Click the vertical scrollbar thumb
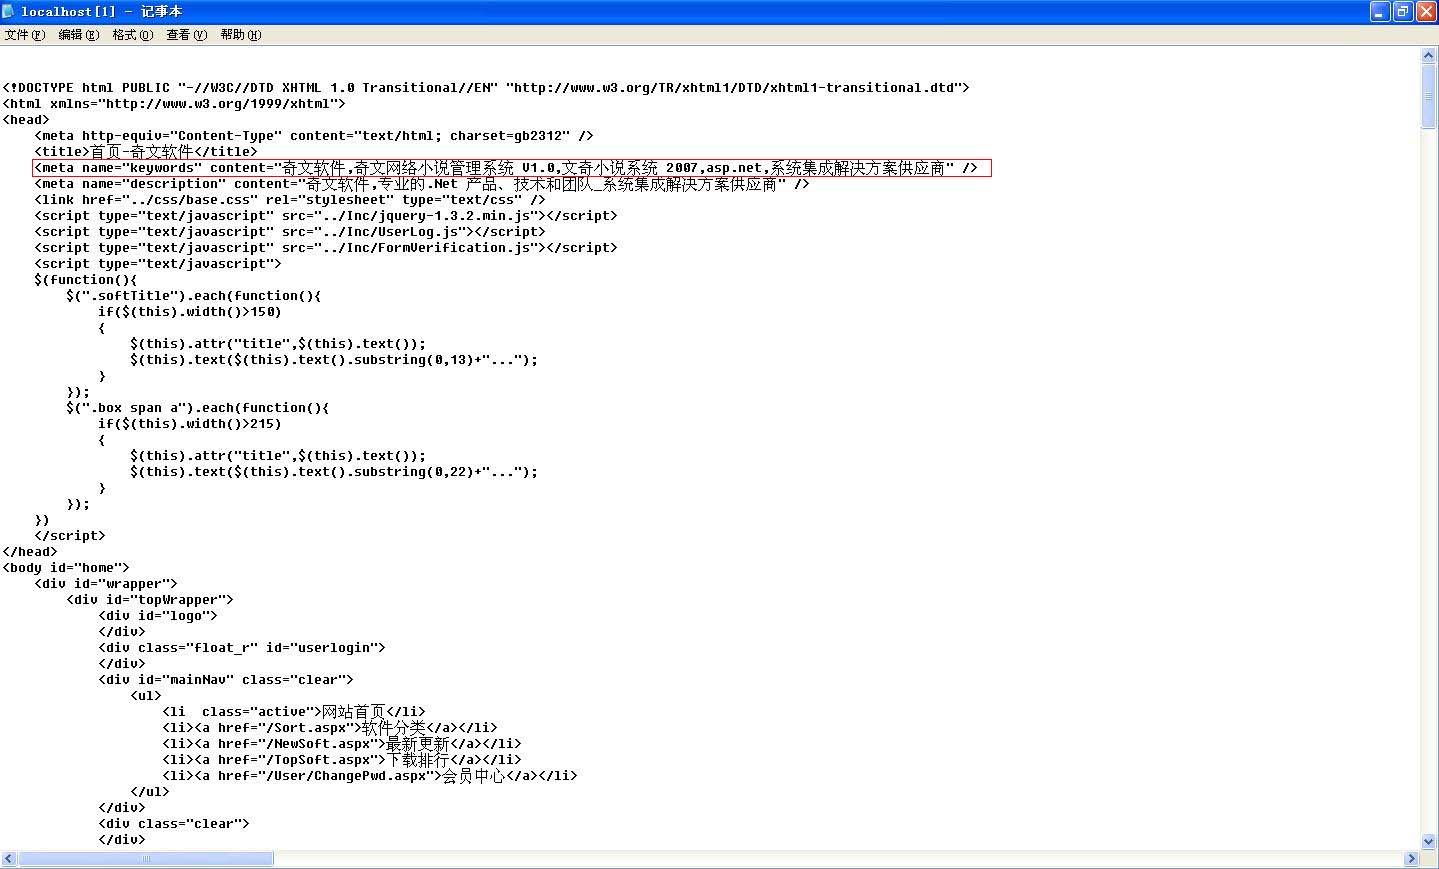Screen dimensions: 1439x869 1429,97
